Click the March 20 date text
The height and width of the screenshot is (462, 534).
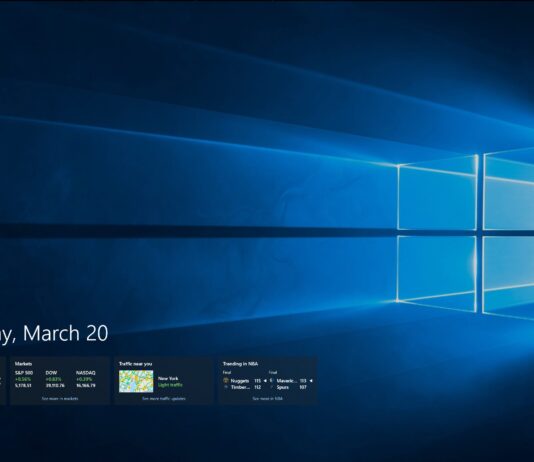click(65, 333)
